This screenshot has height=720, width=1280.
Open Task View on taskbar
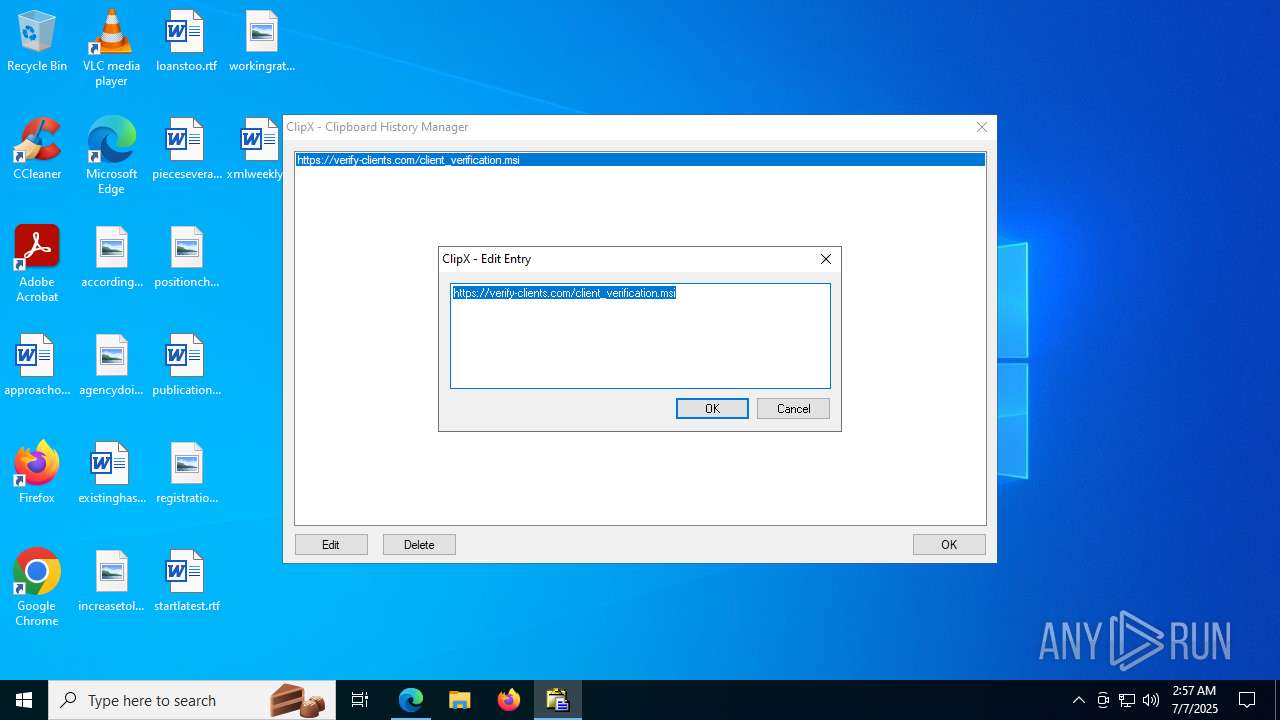point(360,700)
